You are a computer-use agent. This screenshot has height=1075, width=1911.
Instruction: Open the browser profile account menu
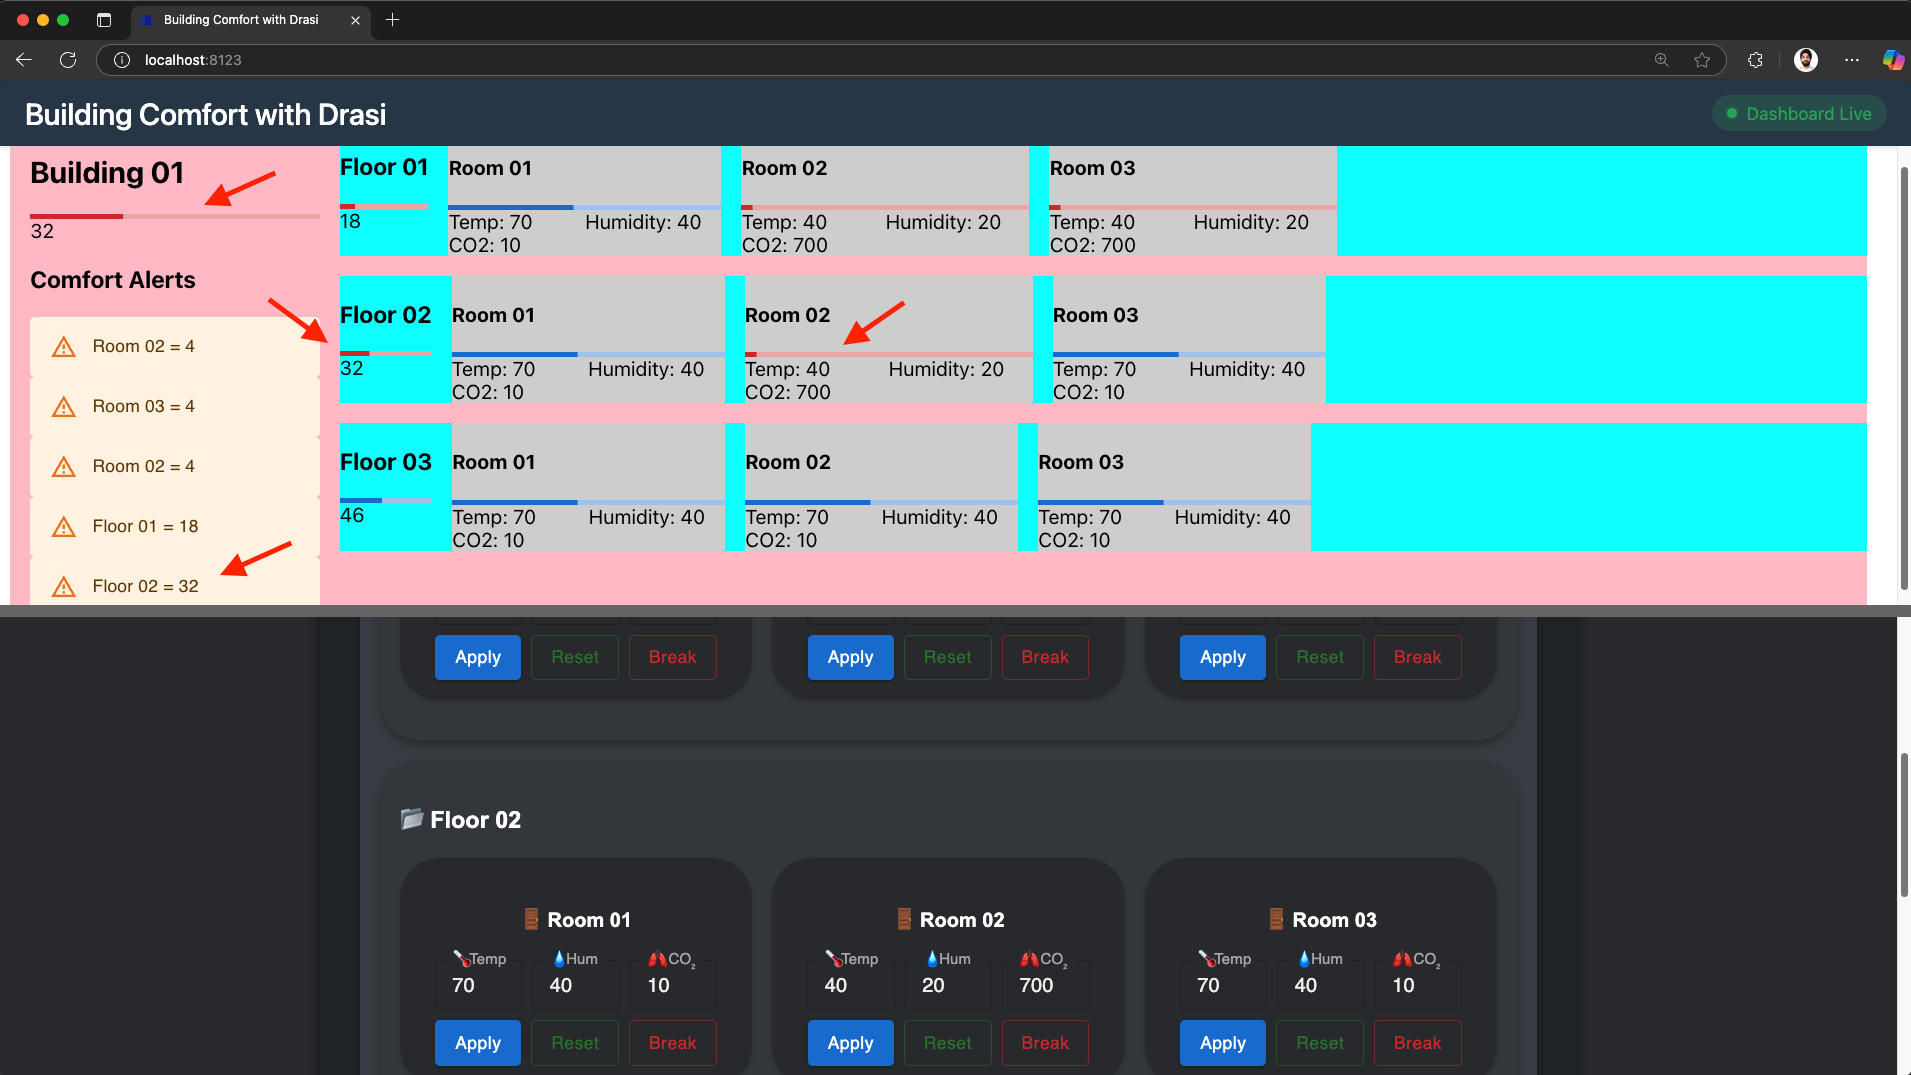point(1806,60)
